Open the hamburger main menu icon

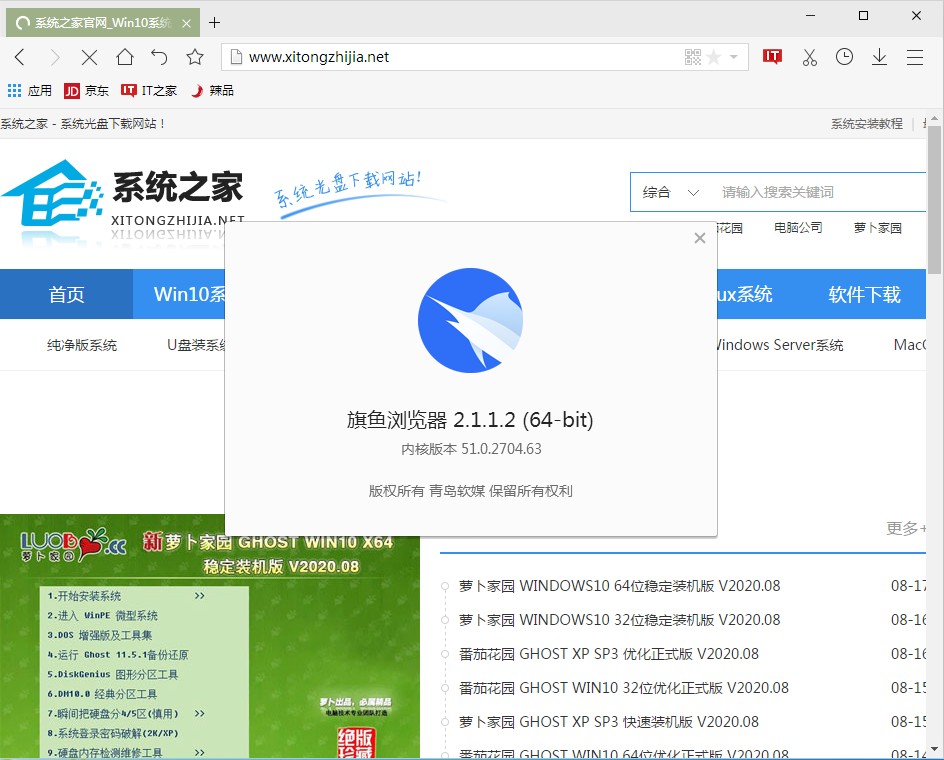[915, 57]
